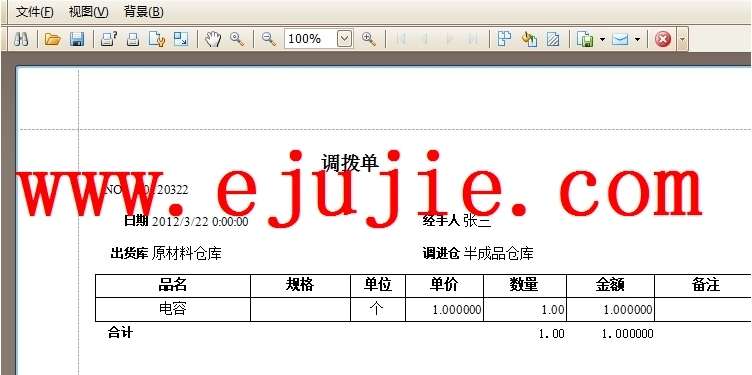Click the 电容 item cell
Image resolution: width=752 pixels, height=375 pixels.
pyautogui.click(x=173, y=309)
